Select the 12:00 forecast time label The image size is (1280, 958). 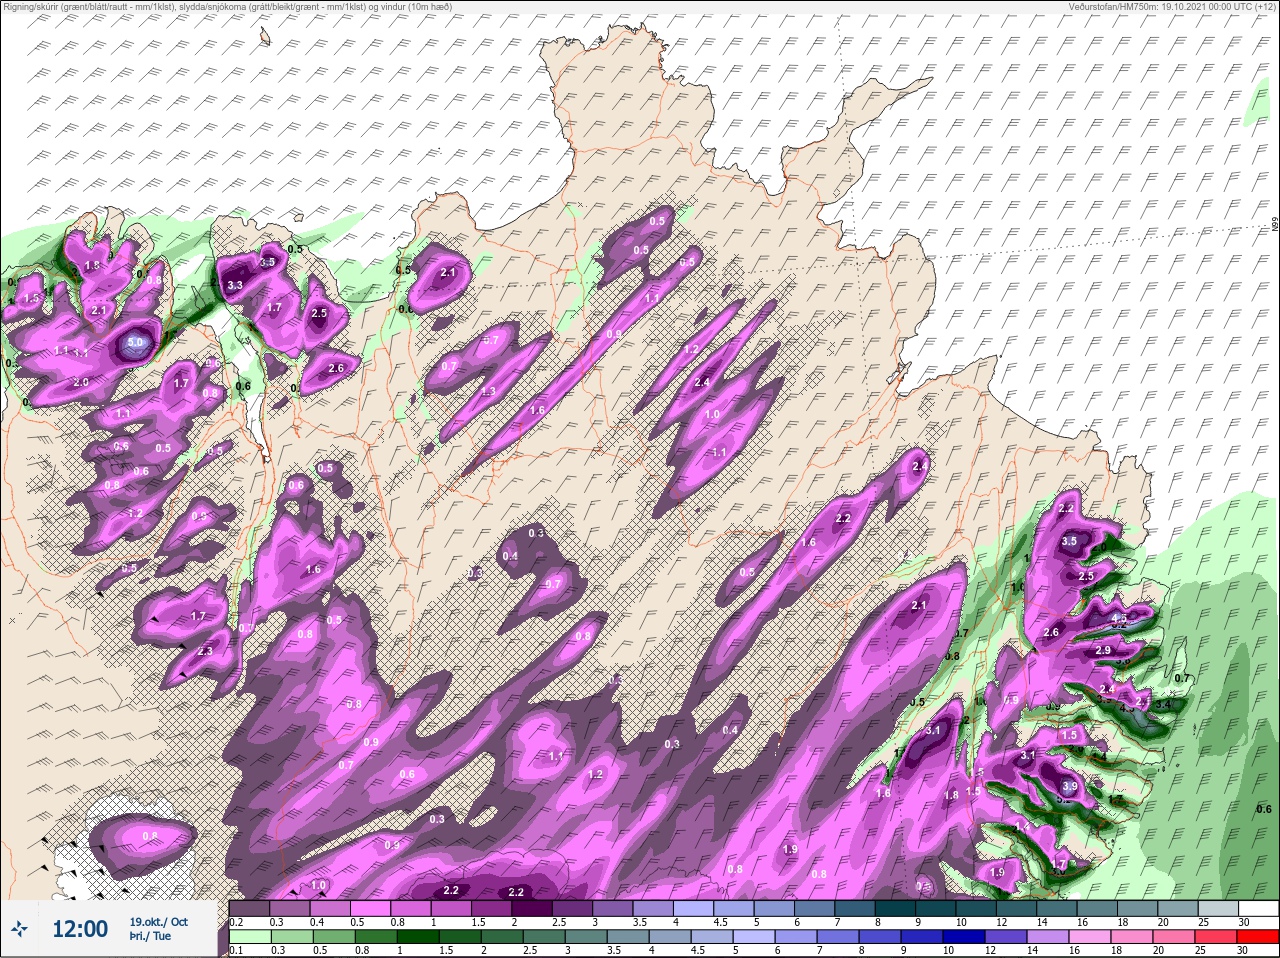pyautogui.click(x=80, y=929)
